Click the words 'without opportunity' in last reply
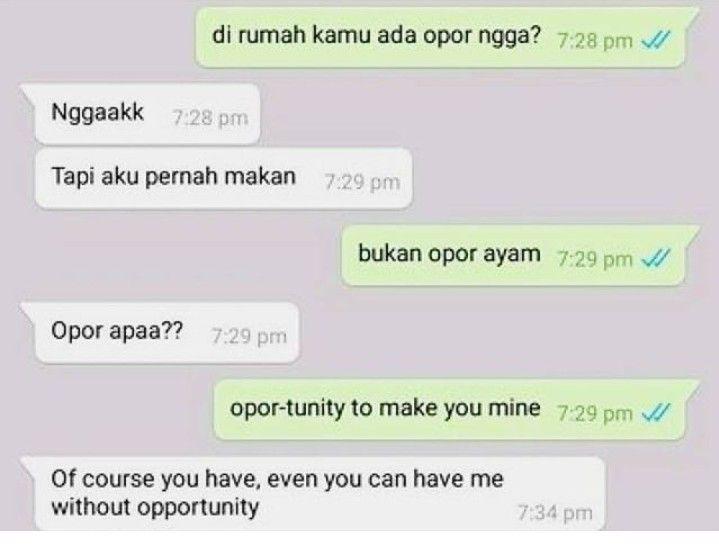Image resolution: width=719 pixels, height=547 pixels. coord(155,507)
